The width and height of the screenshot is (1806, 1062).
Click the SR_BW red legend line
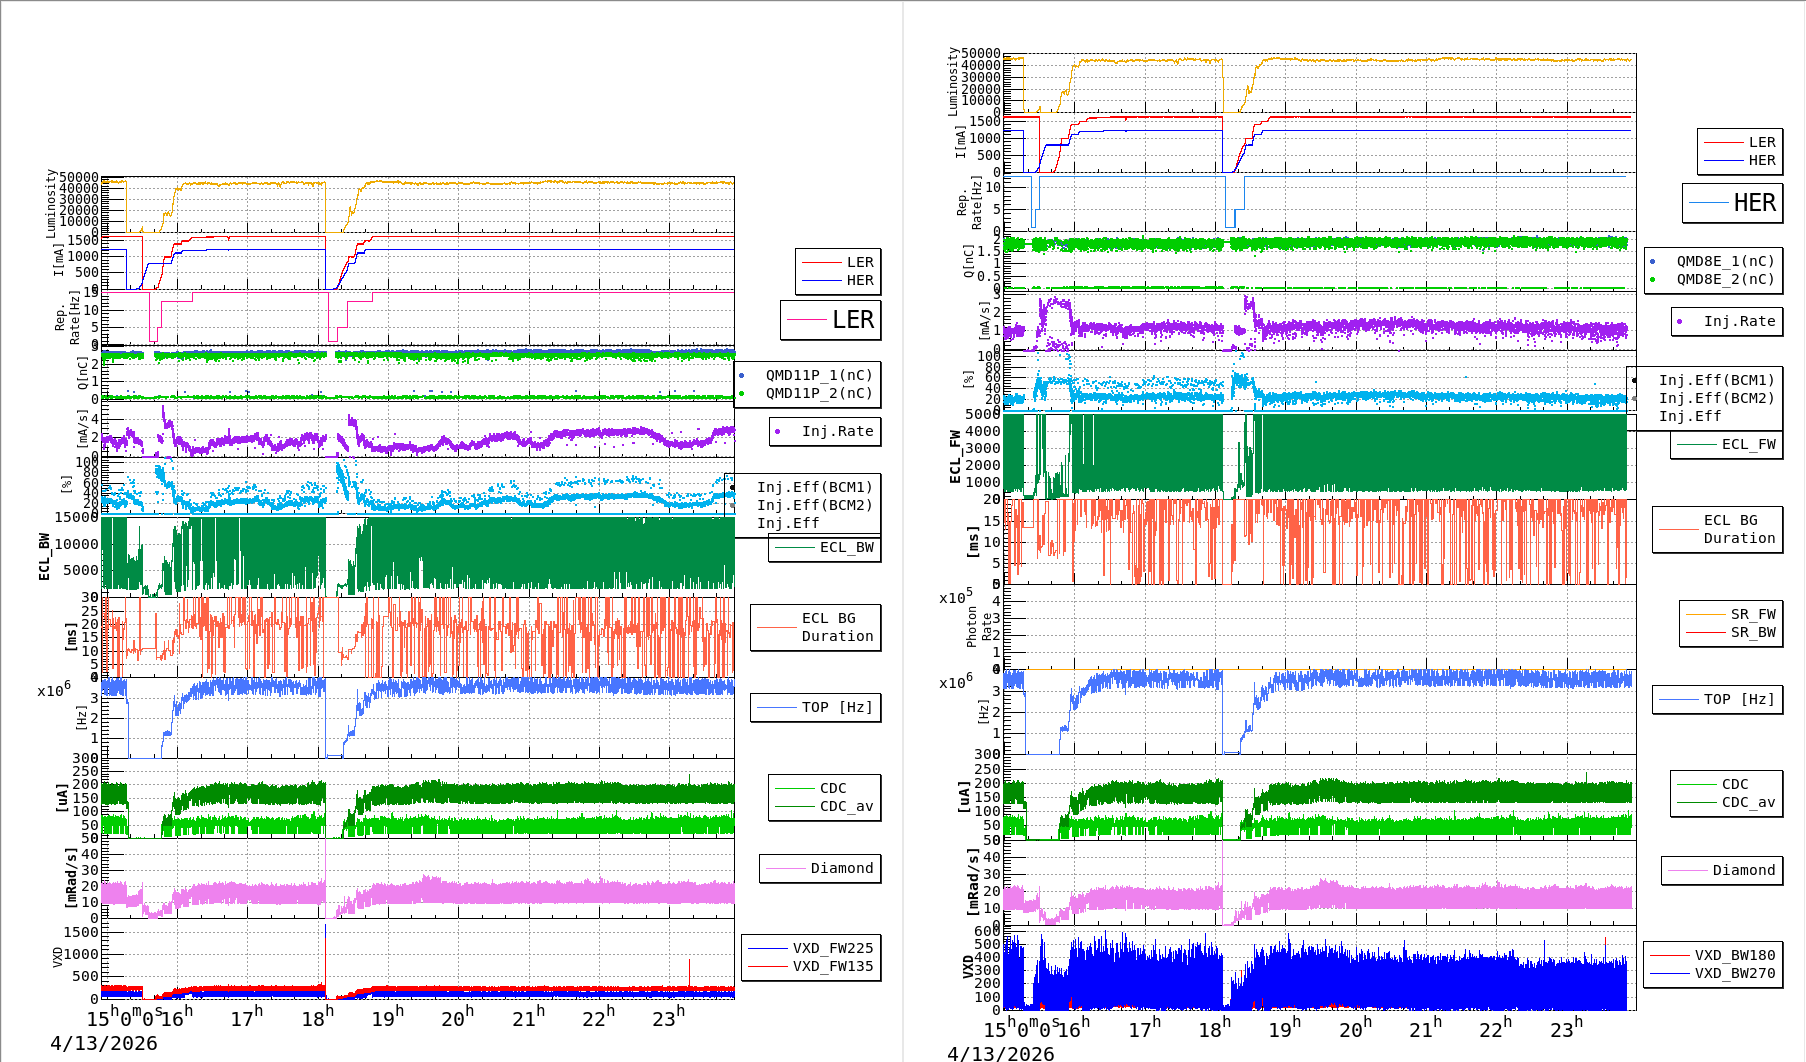coord(1705,632)
